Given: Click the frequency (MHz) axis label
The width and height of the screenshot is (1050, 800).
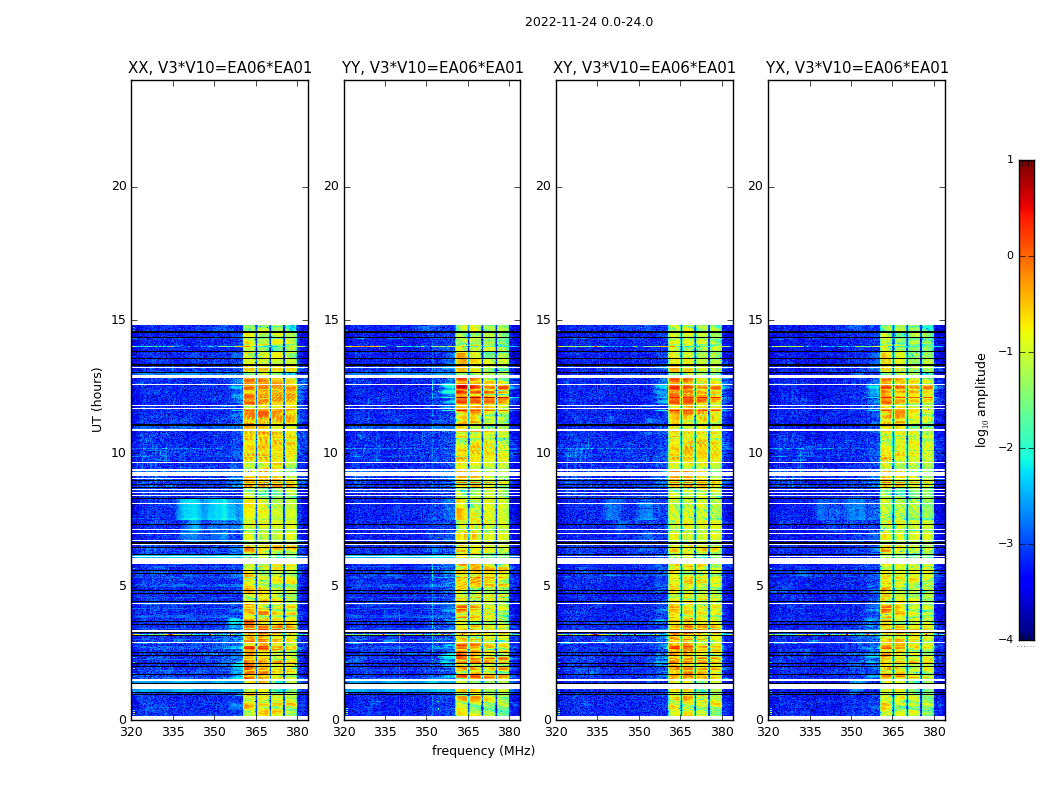Looking at the screenshot, I should tap(483, 750).
